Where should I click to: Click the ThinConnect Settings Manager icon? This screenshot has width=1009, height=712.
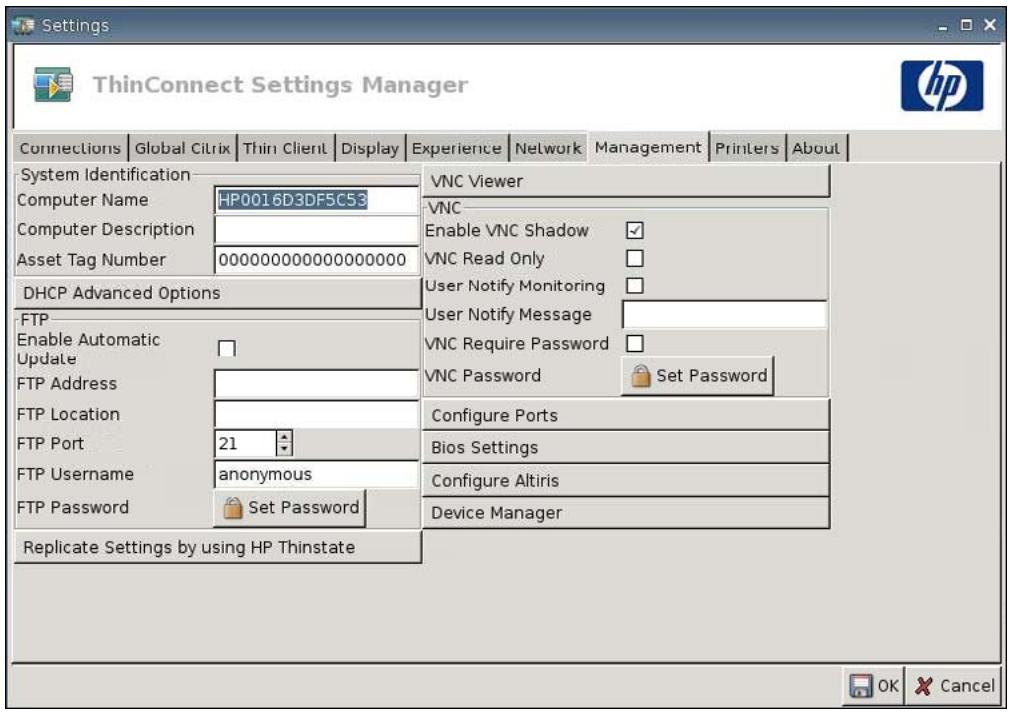point(53,84)
